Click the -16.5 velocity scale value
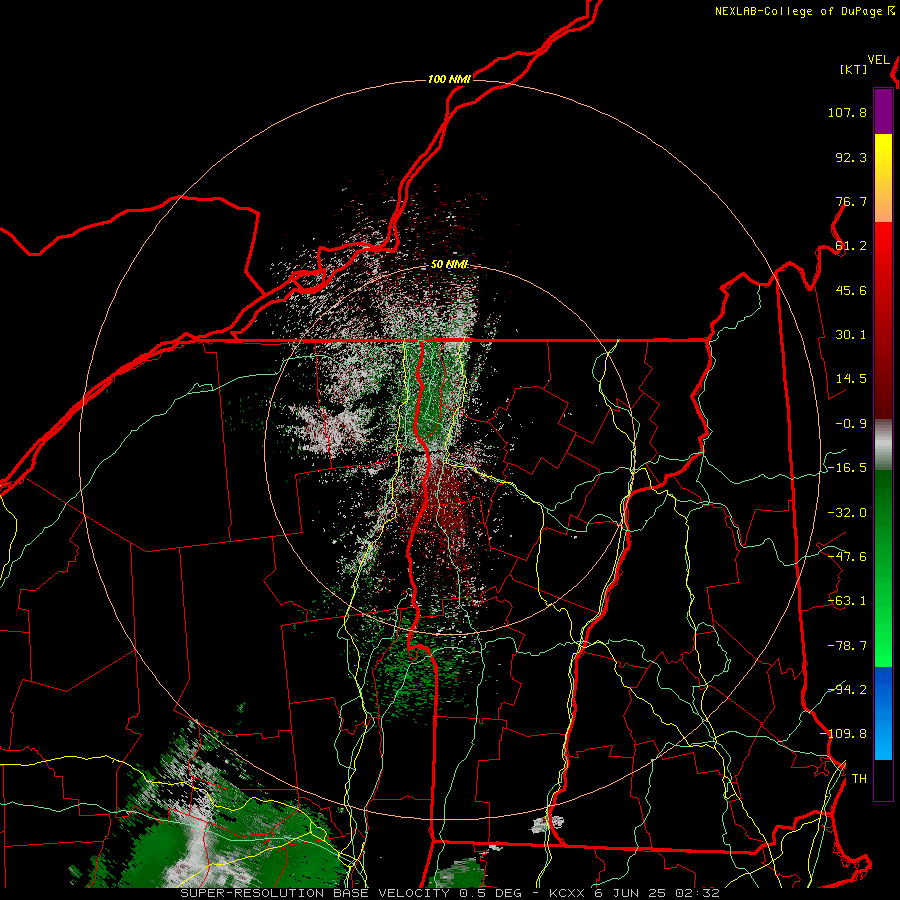This screenshot has width=900, height=900. tap(847, 468)
